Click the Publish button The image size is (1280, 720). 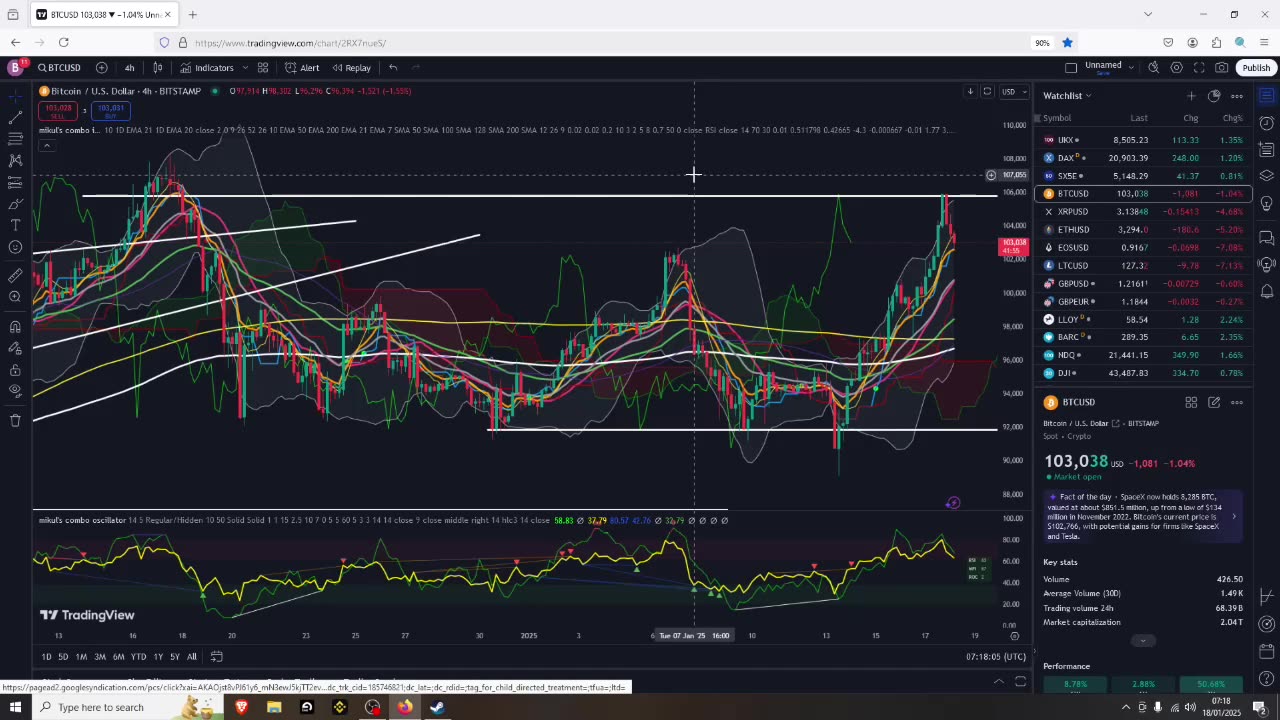(x=1256, y=68)
